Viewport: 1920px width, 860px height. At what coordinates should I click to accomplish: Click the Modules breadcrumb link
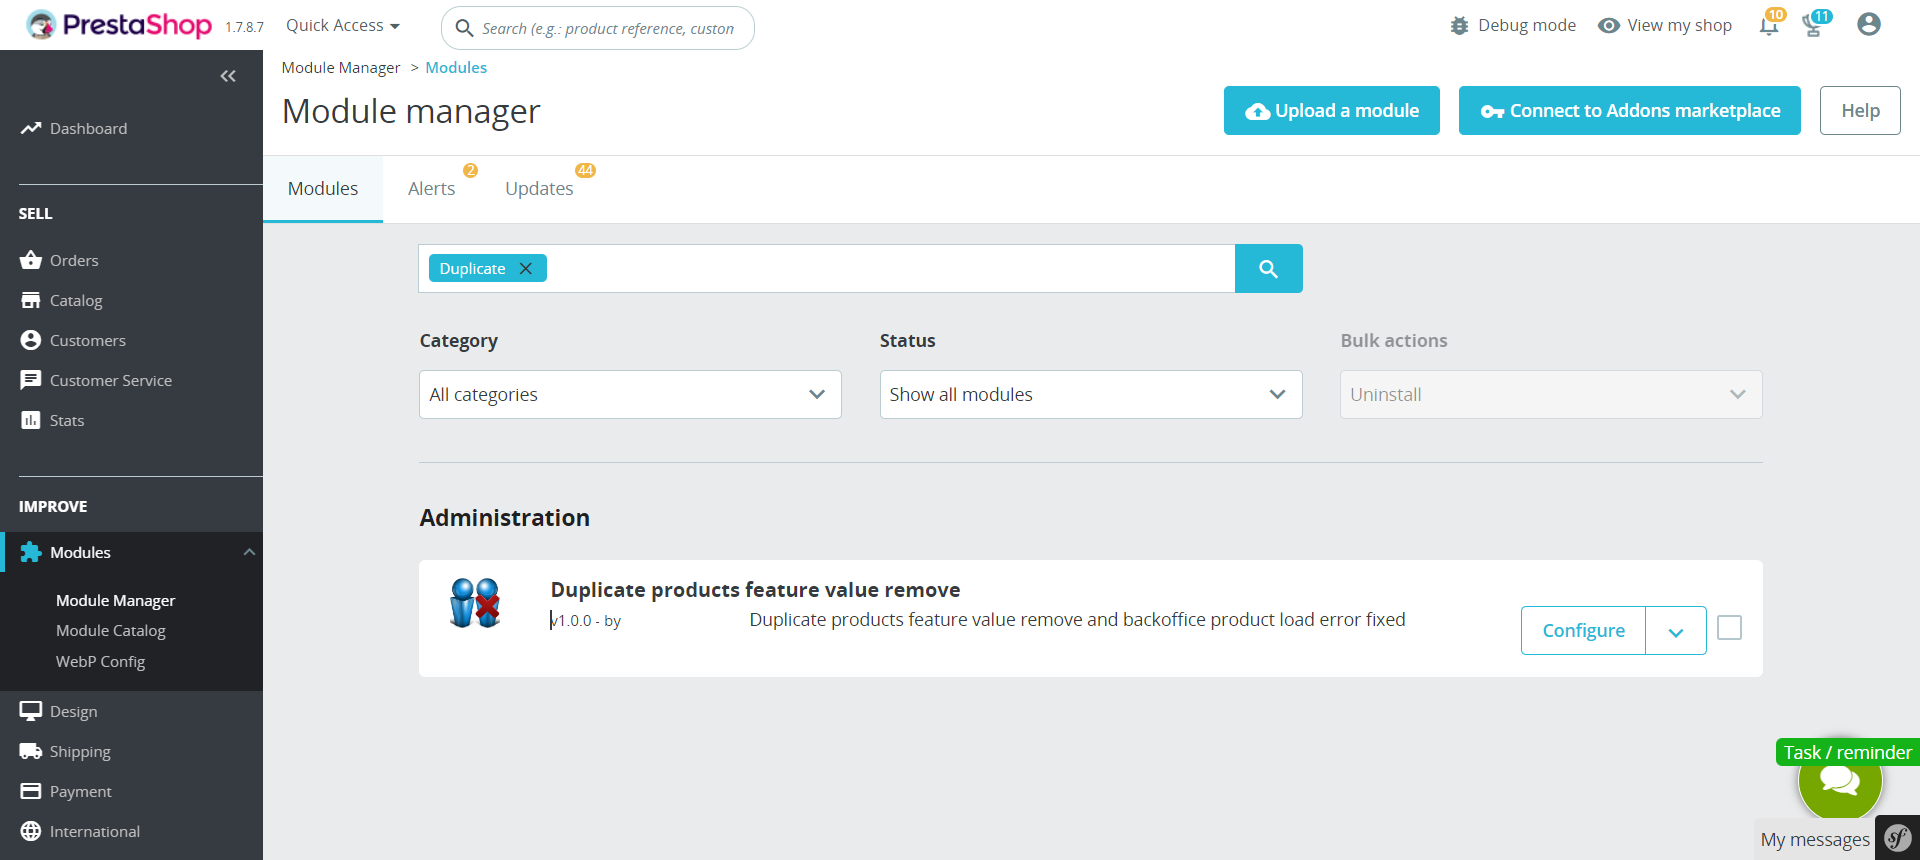(x=456, y=68)
